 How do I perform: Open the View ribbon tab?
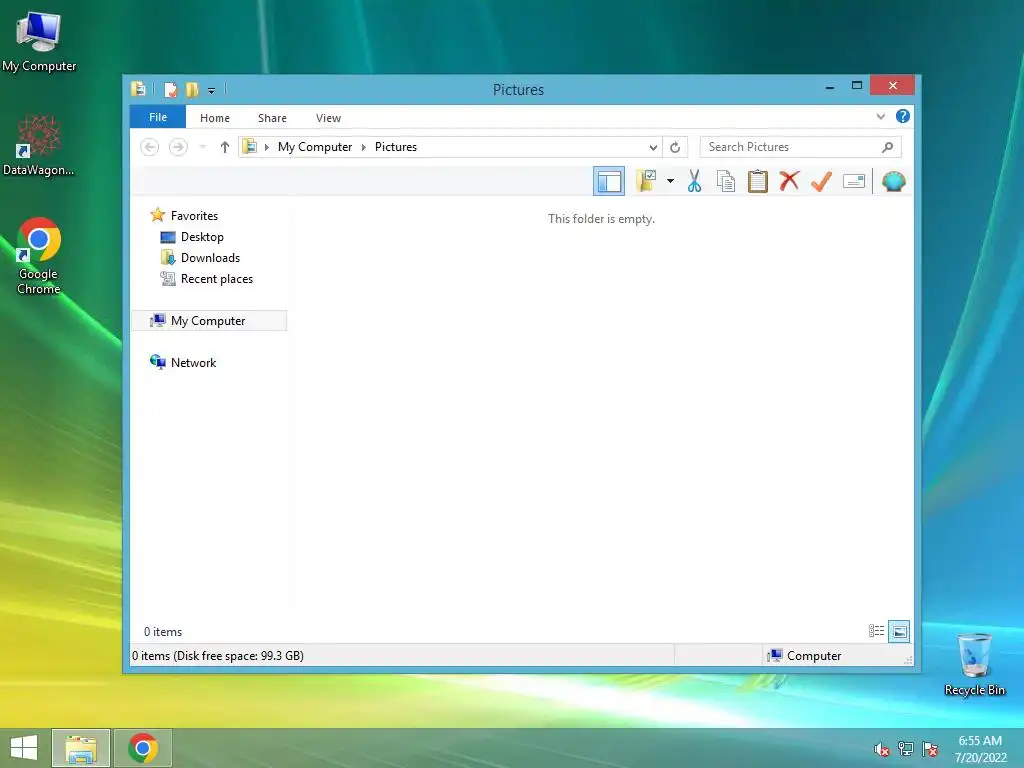(328, 118)
